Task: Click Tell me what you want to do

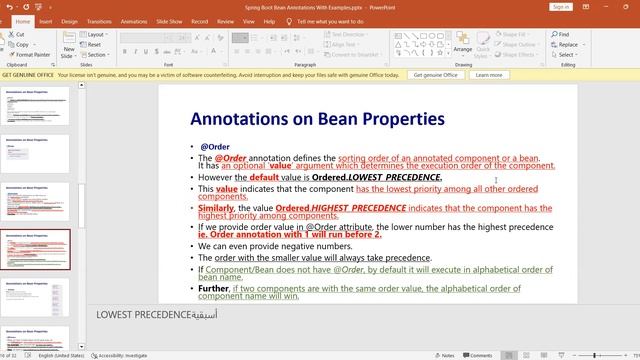Action: [330, 22]
